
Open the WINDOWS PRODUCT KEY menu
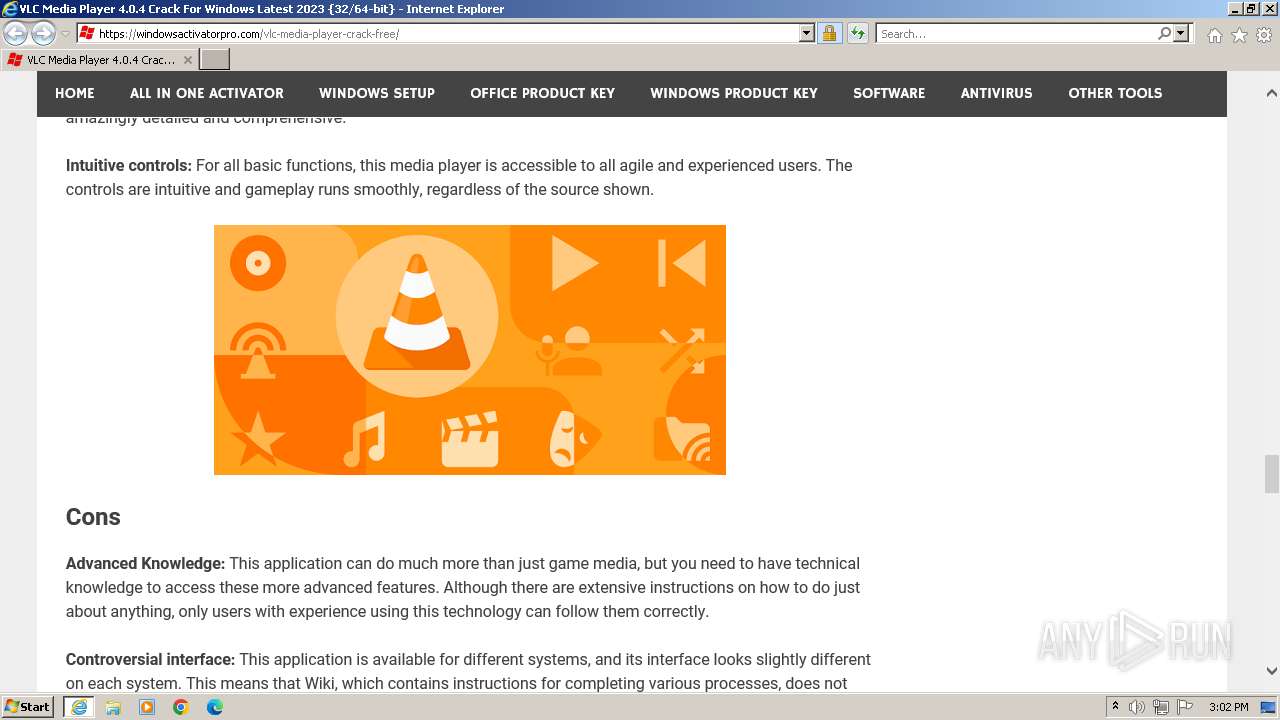734,93
